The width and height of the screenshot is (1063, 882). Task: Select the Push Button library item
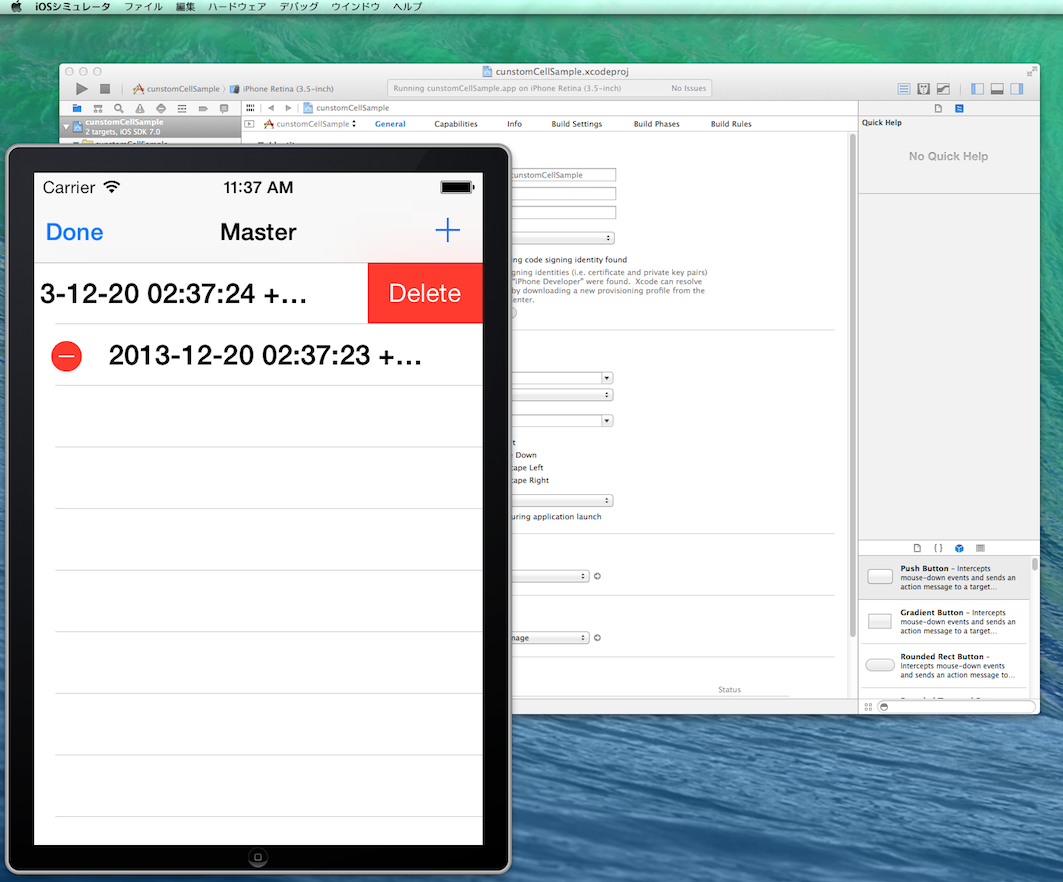coord(944,578)
